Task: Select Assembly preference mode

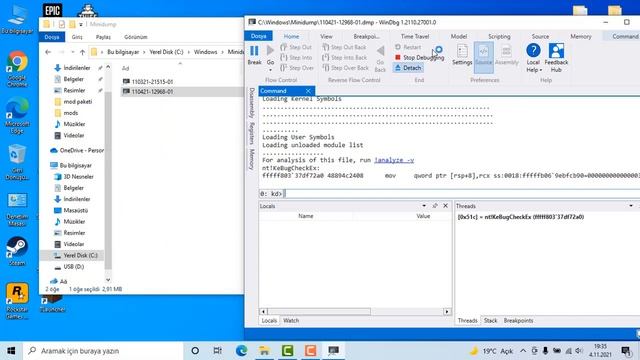Action: click(x=507, y=55)
